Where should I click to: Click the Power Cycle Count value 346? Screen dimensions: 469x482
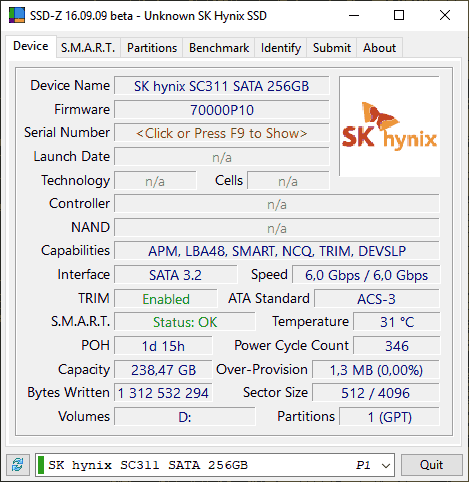(397, 346)
